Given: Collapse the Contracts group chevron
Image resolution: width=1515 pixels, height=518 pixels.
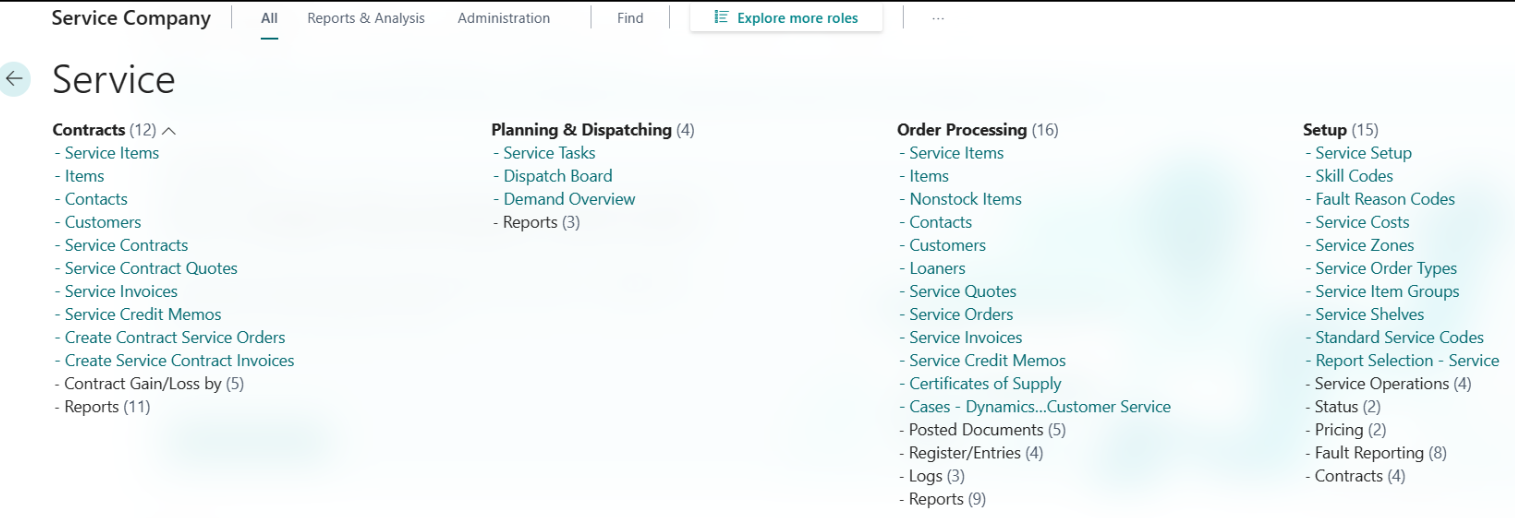Looking at the screenshot, I should tap(168, 131).
